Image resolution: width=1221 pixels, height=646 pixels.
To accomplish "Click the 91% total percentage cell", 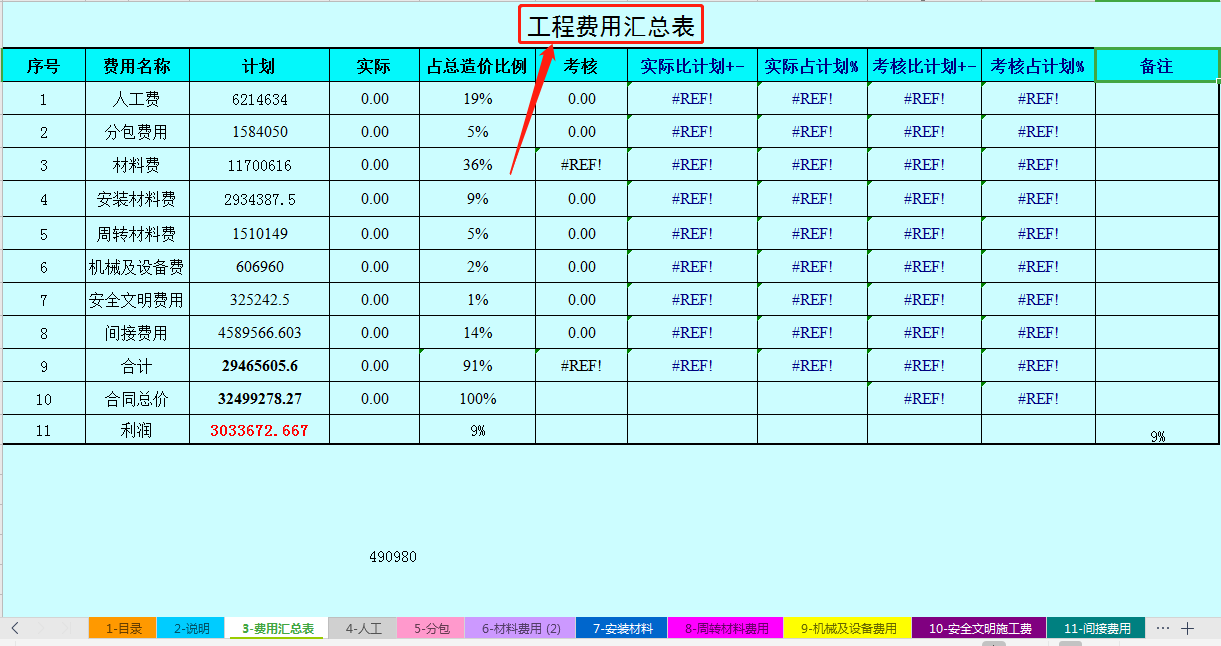I will [477, 365].
